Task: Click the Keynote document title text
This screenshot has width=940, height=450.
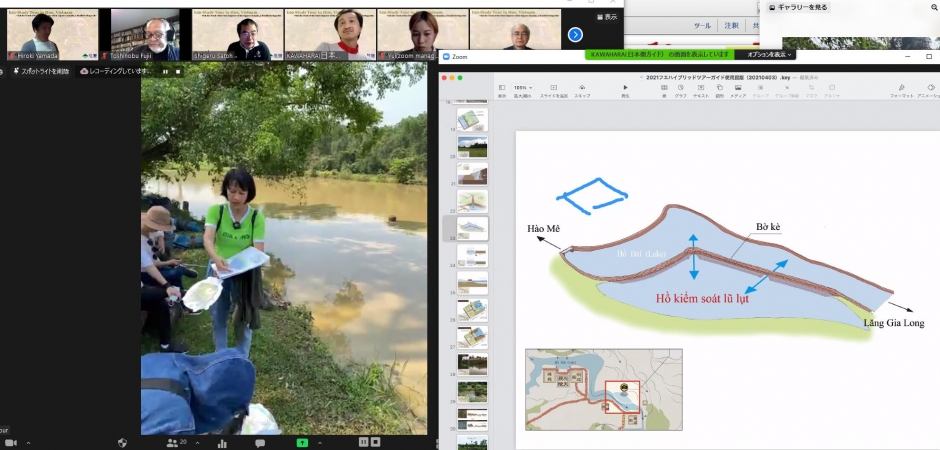Action: [719, 77]
